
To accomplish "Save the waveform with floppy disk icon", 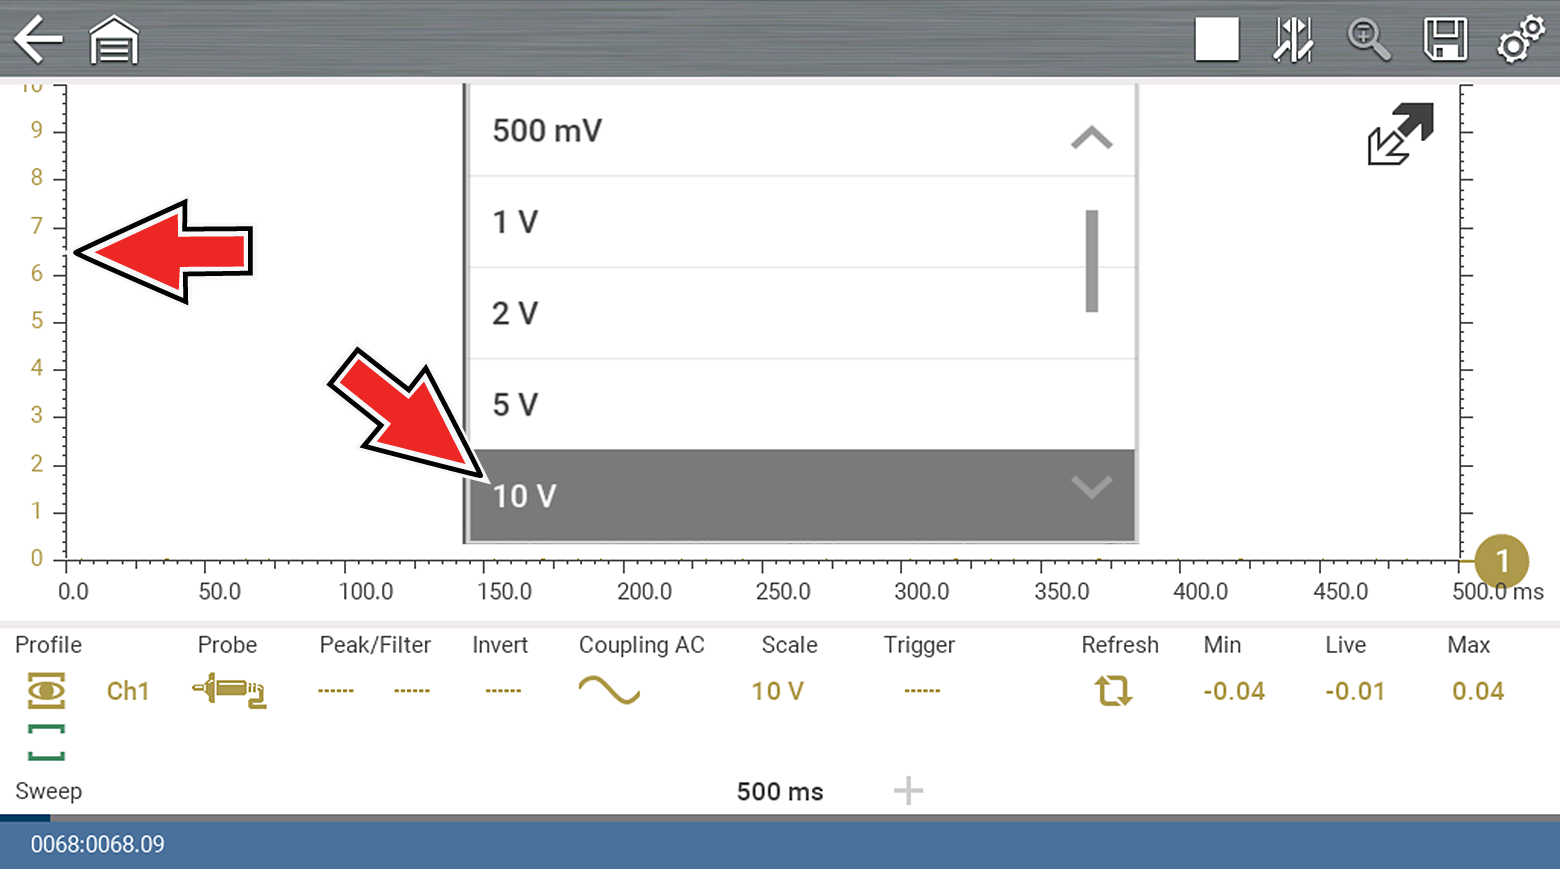I will [1445, 40].
